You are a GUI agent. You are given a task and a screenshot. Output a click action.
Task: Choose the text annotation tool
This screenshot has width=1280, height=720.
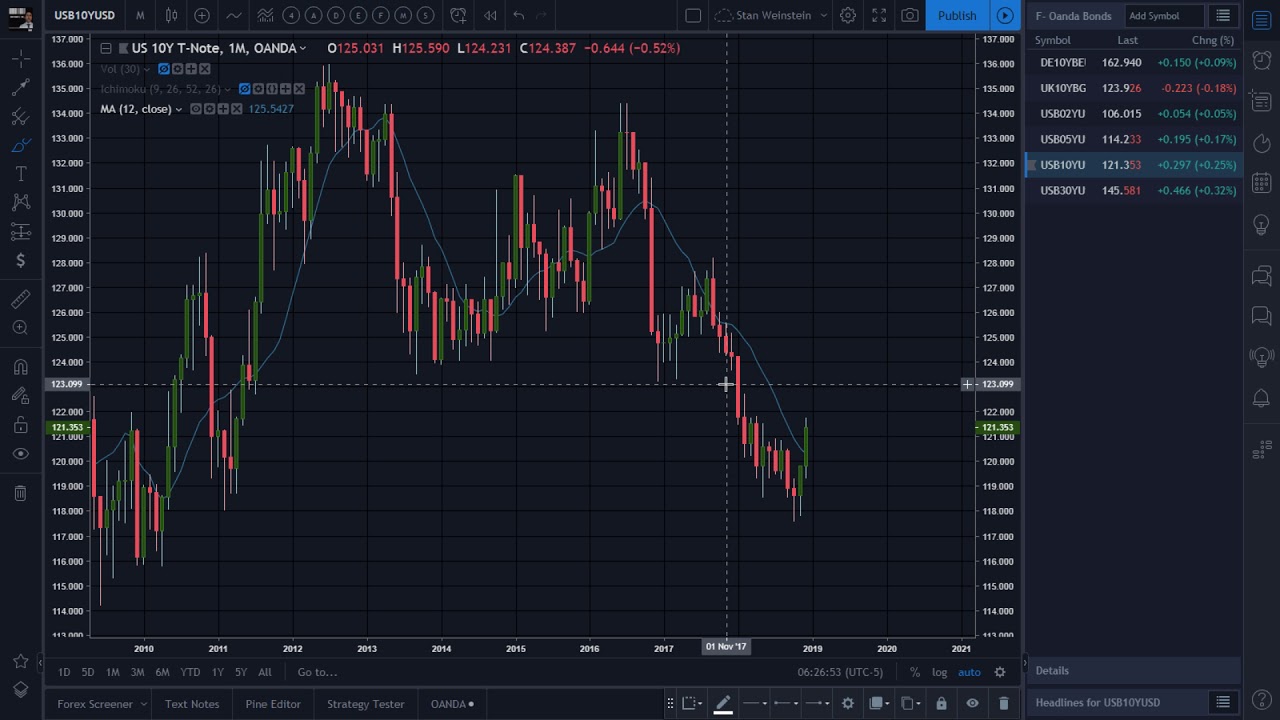[20, 174]
